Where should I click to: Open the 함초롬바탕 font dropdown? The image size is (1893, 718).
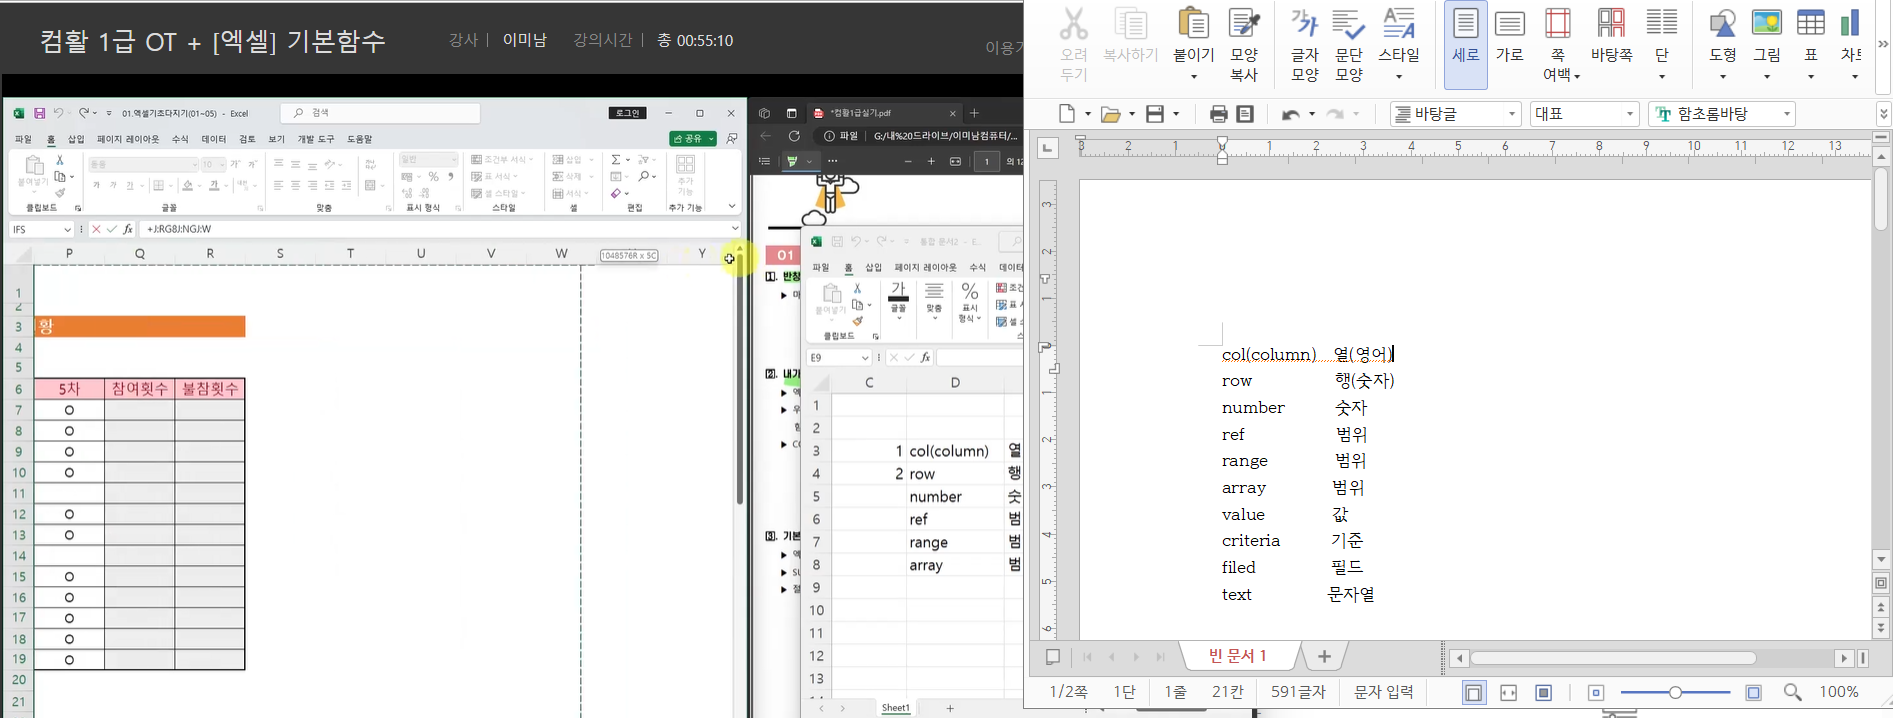pyautogui.click(x=1786, y=114)
